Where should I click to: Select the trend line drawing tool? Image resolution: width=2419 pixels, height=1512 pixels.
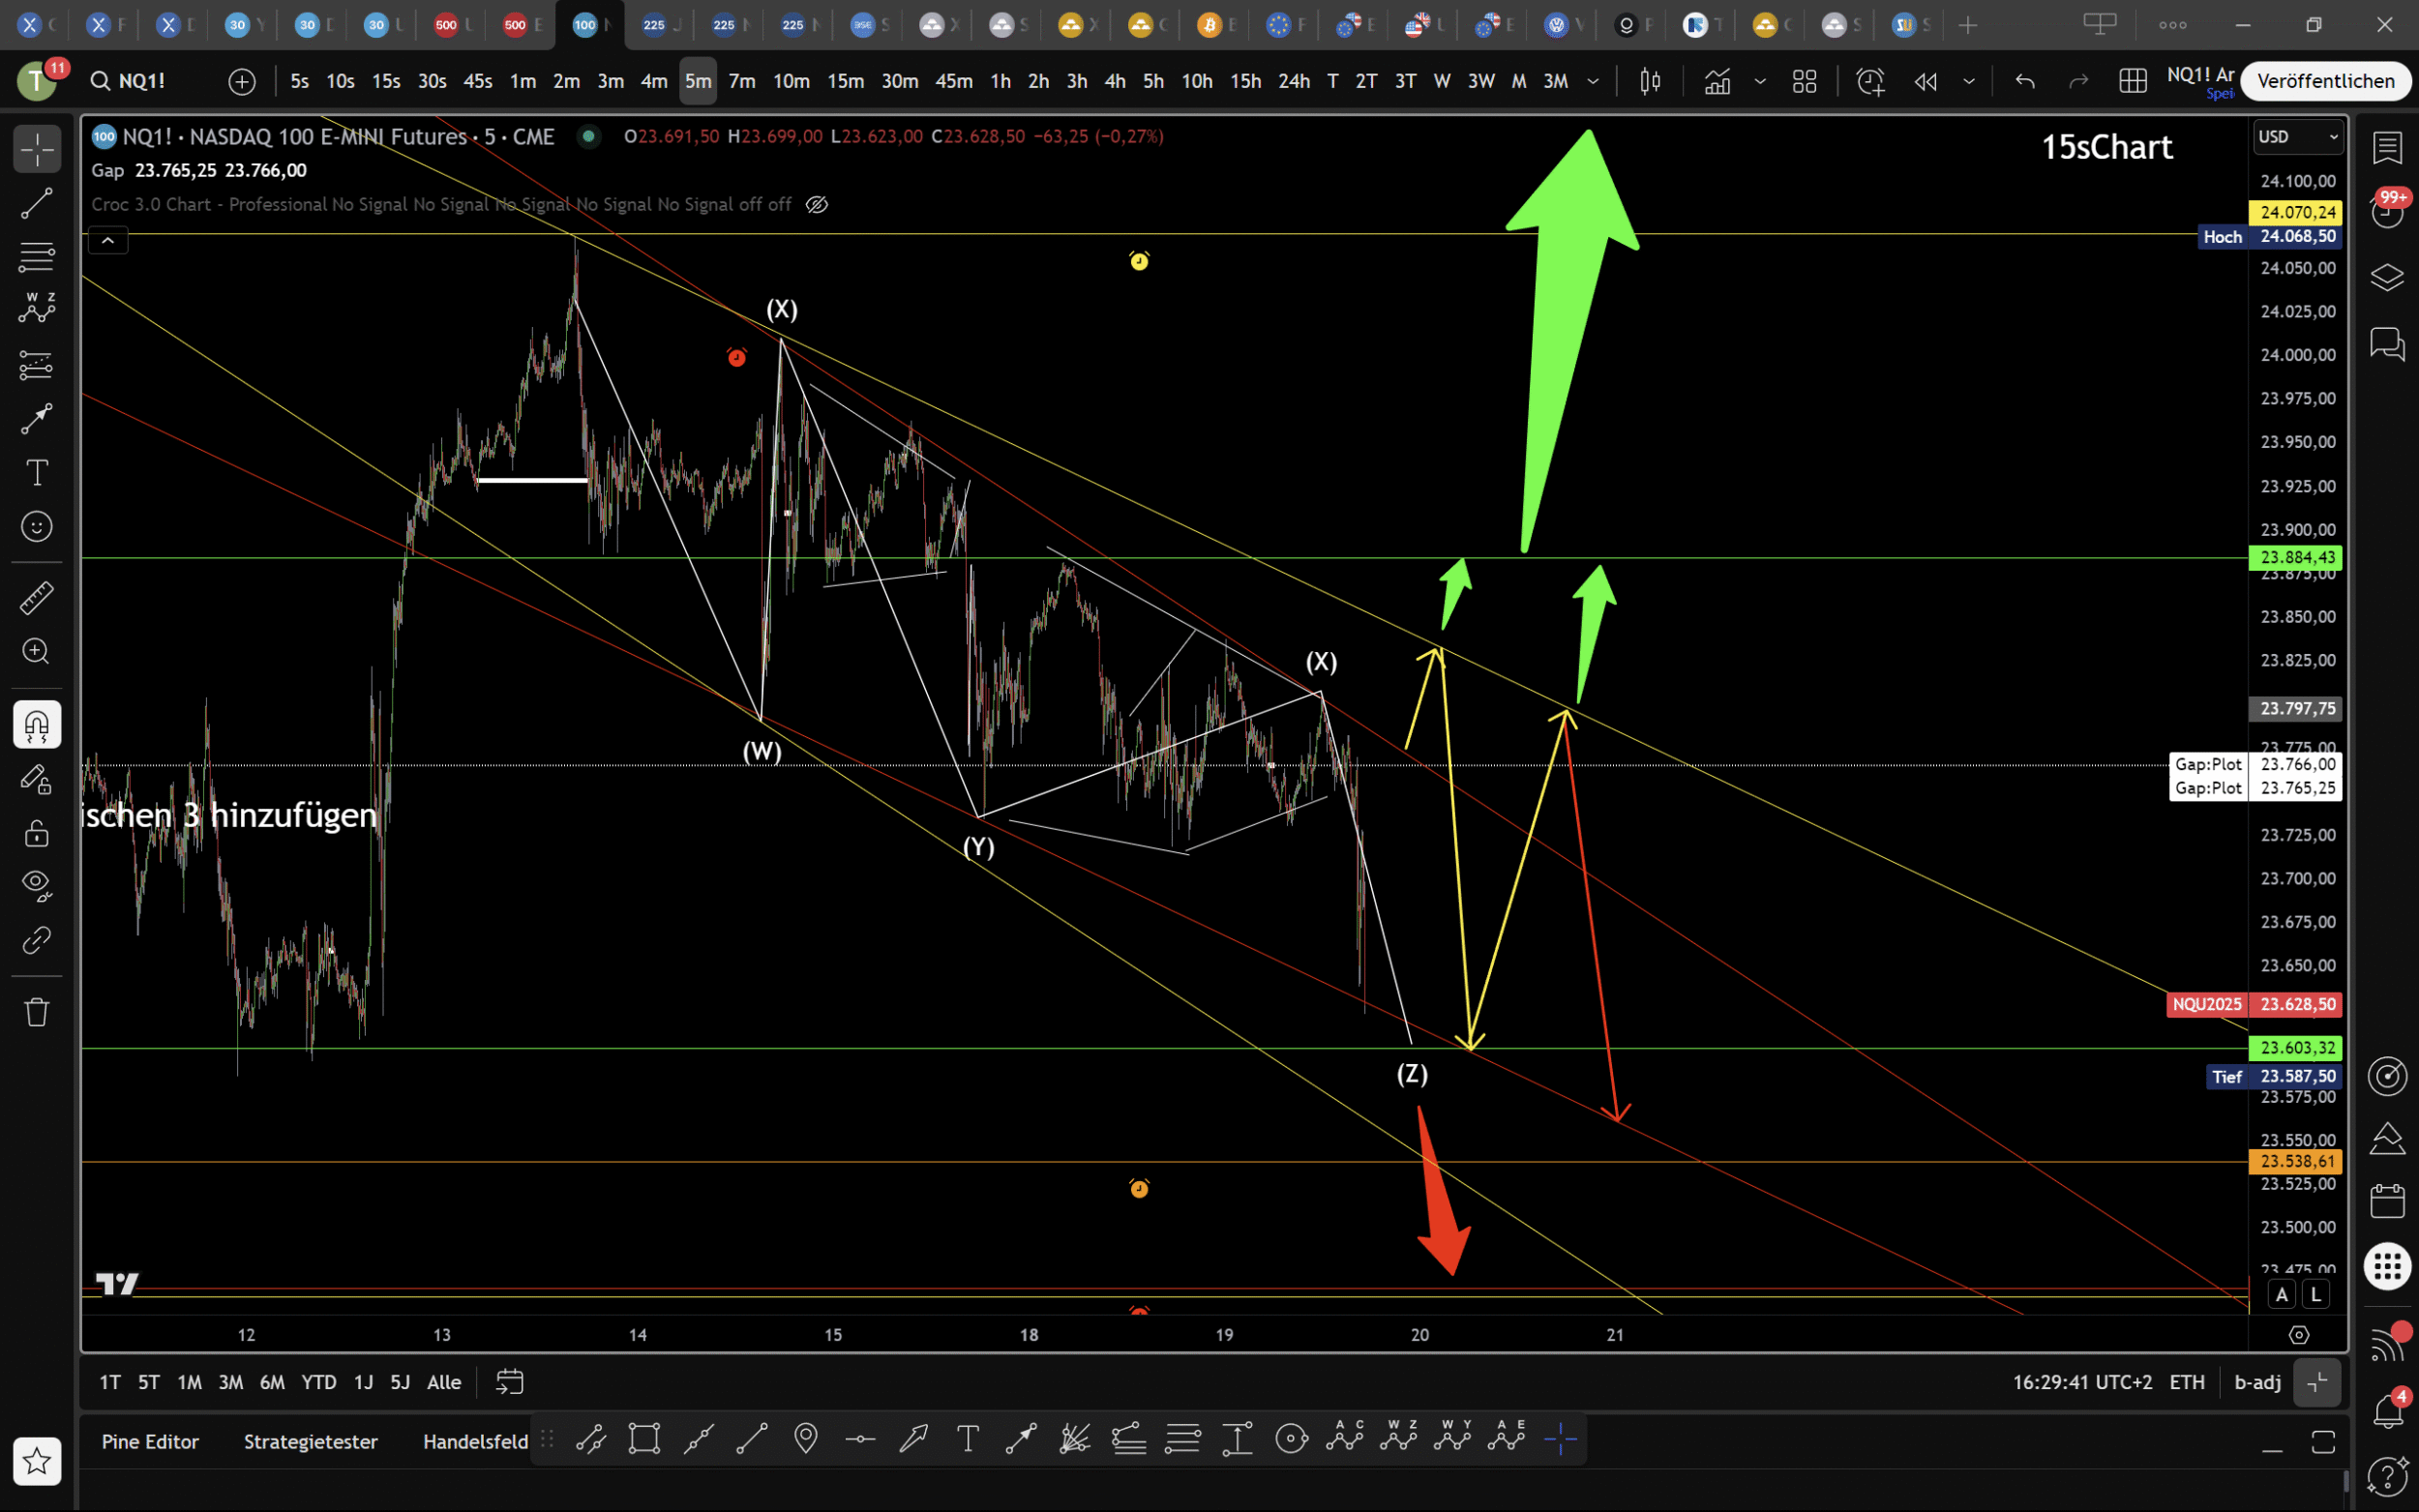(37, 204)
